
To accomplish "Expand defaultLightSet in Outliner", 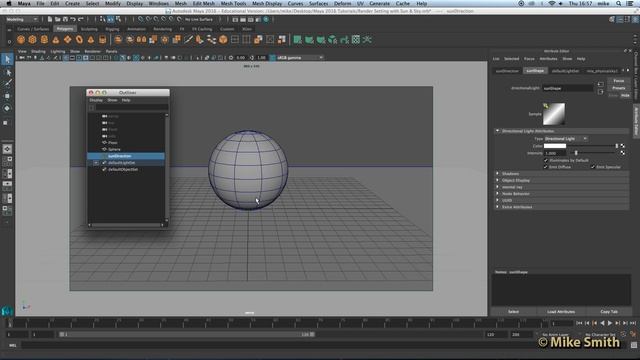I will (96, 162).
